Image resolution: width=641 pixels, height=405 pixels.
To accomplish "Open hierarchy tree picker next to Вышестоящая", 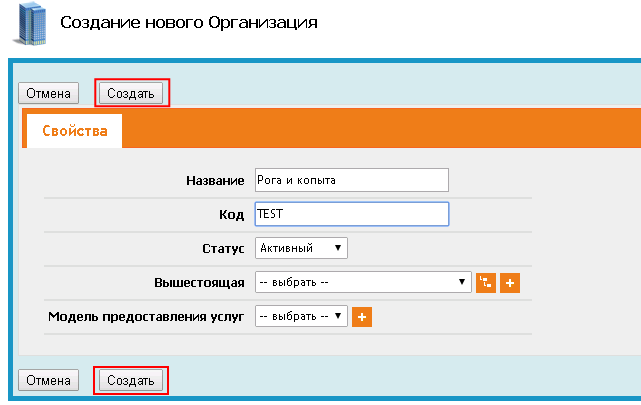I will coord(486,283).
